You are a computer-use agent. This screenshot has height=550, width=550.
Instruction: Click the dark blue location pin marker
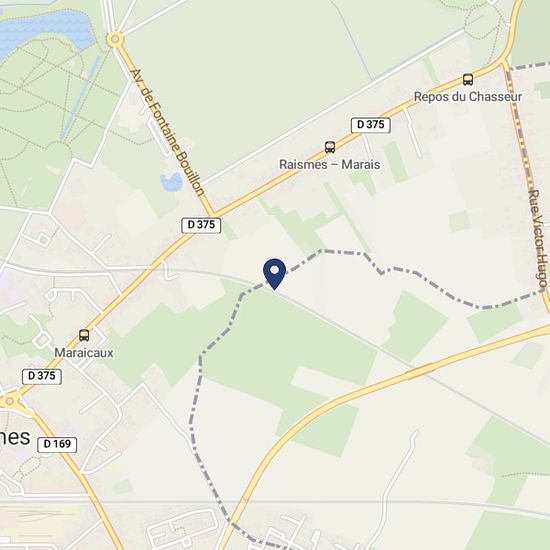[274, 274]
